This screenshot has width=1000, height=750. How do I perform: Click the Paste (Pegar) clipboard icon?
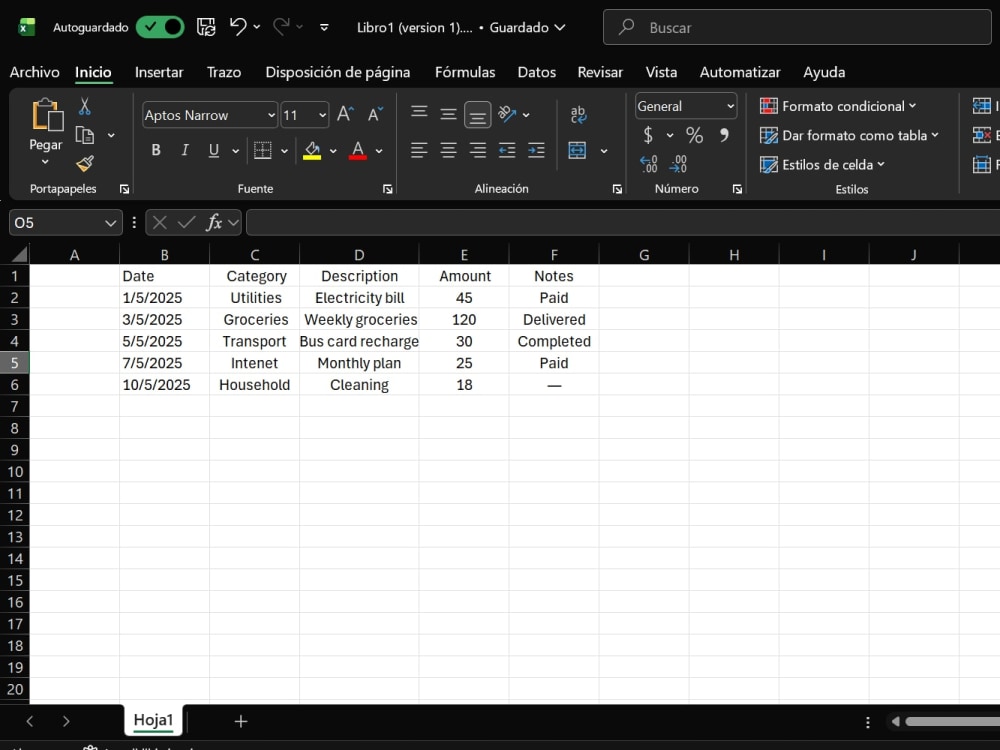pos(47,115)
